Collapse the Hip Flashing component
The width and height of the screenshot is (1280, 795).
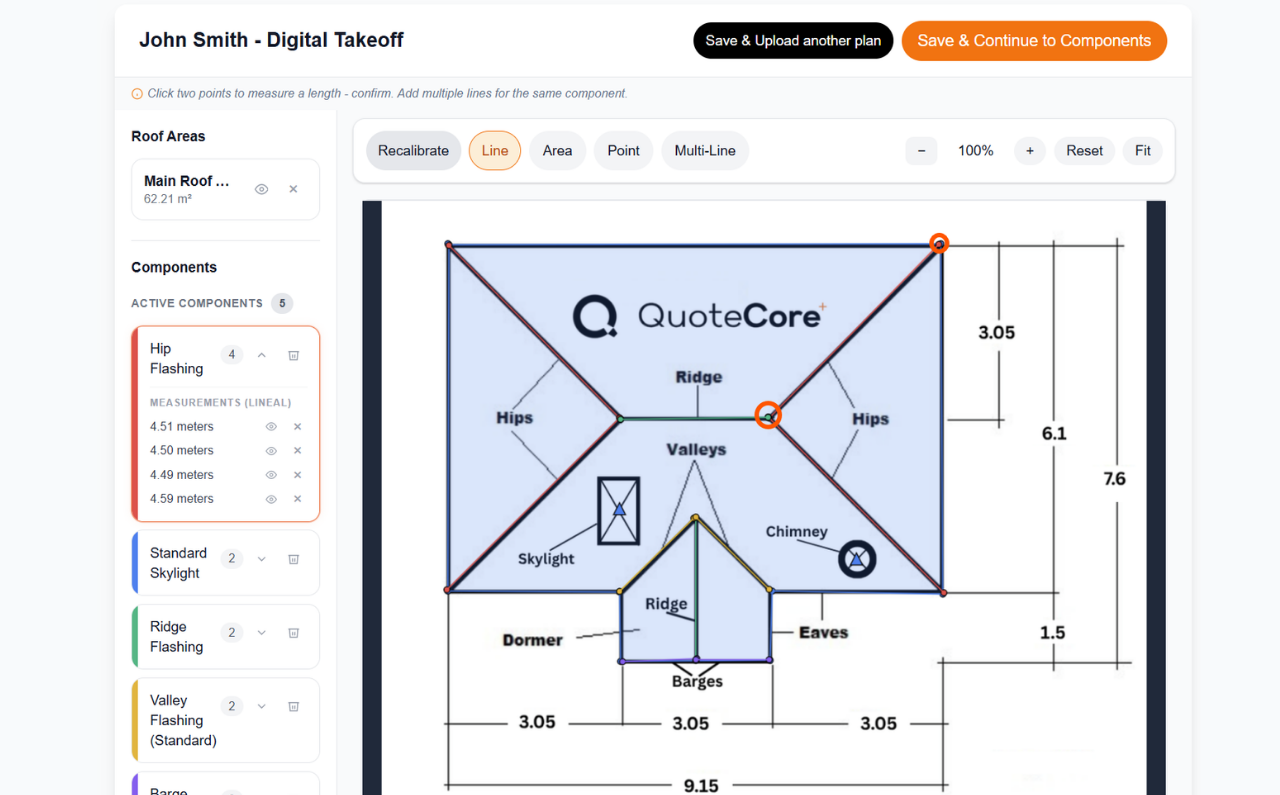[261, 355]
